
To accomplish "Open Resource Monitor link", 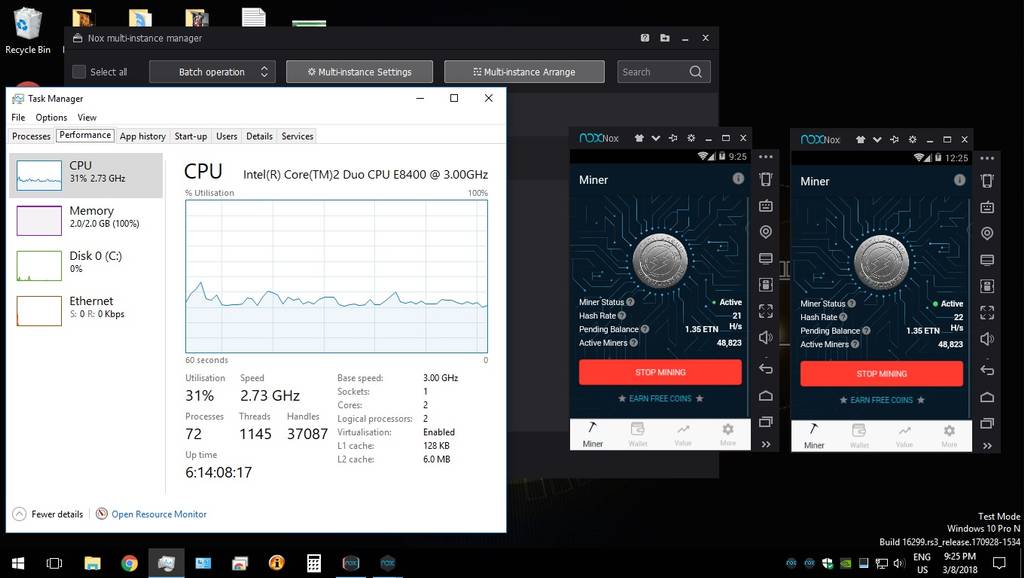I will coord(159,514).
